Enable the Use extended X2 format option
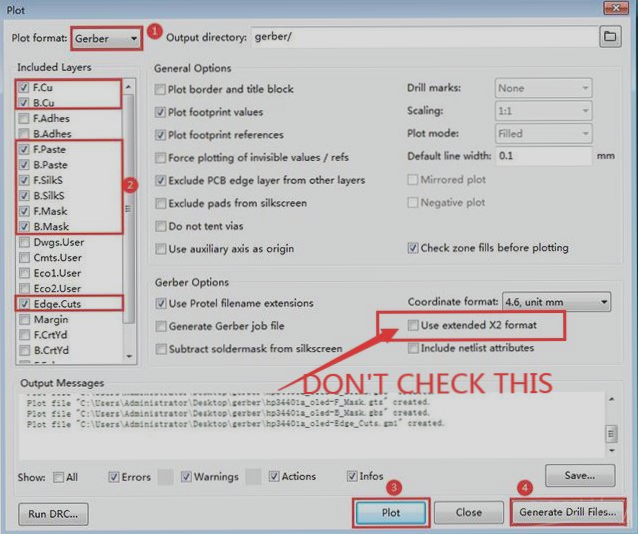Viewport: 638px width, 534px height. coord(414,326)
